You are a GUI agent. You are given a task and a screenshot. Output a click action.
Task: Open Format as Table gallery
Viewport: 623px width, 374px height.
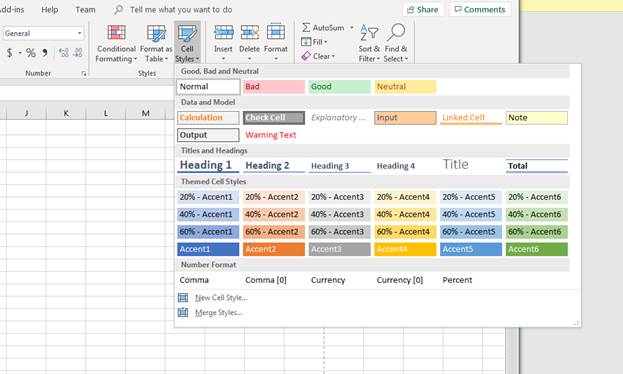156,43
